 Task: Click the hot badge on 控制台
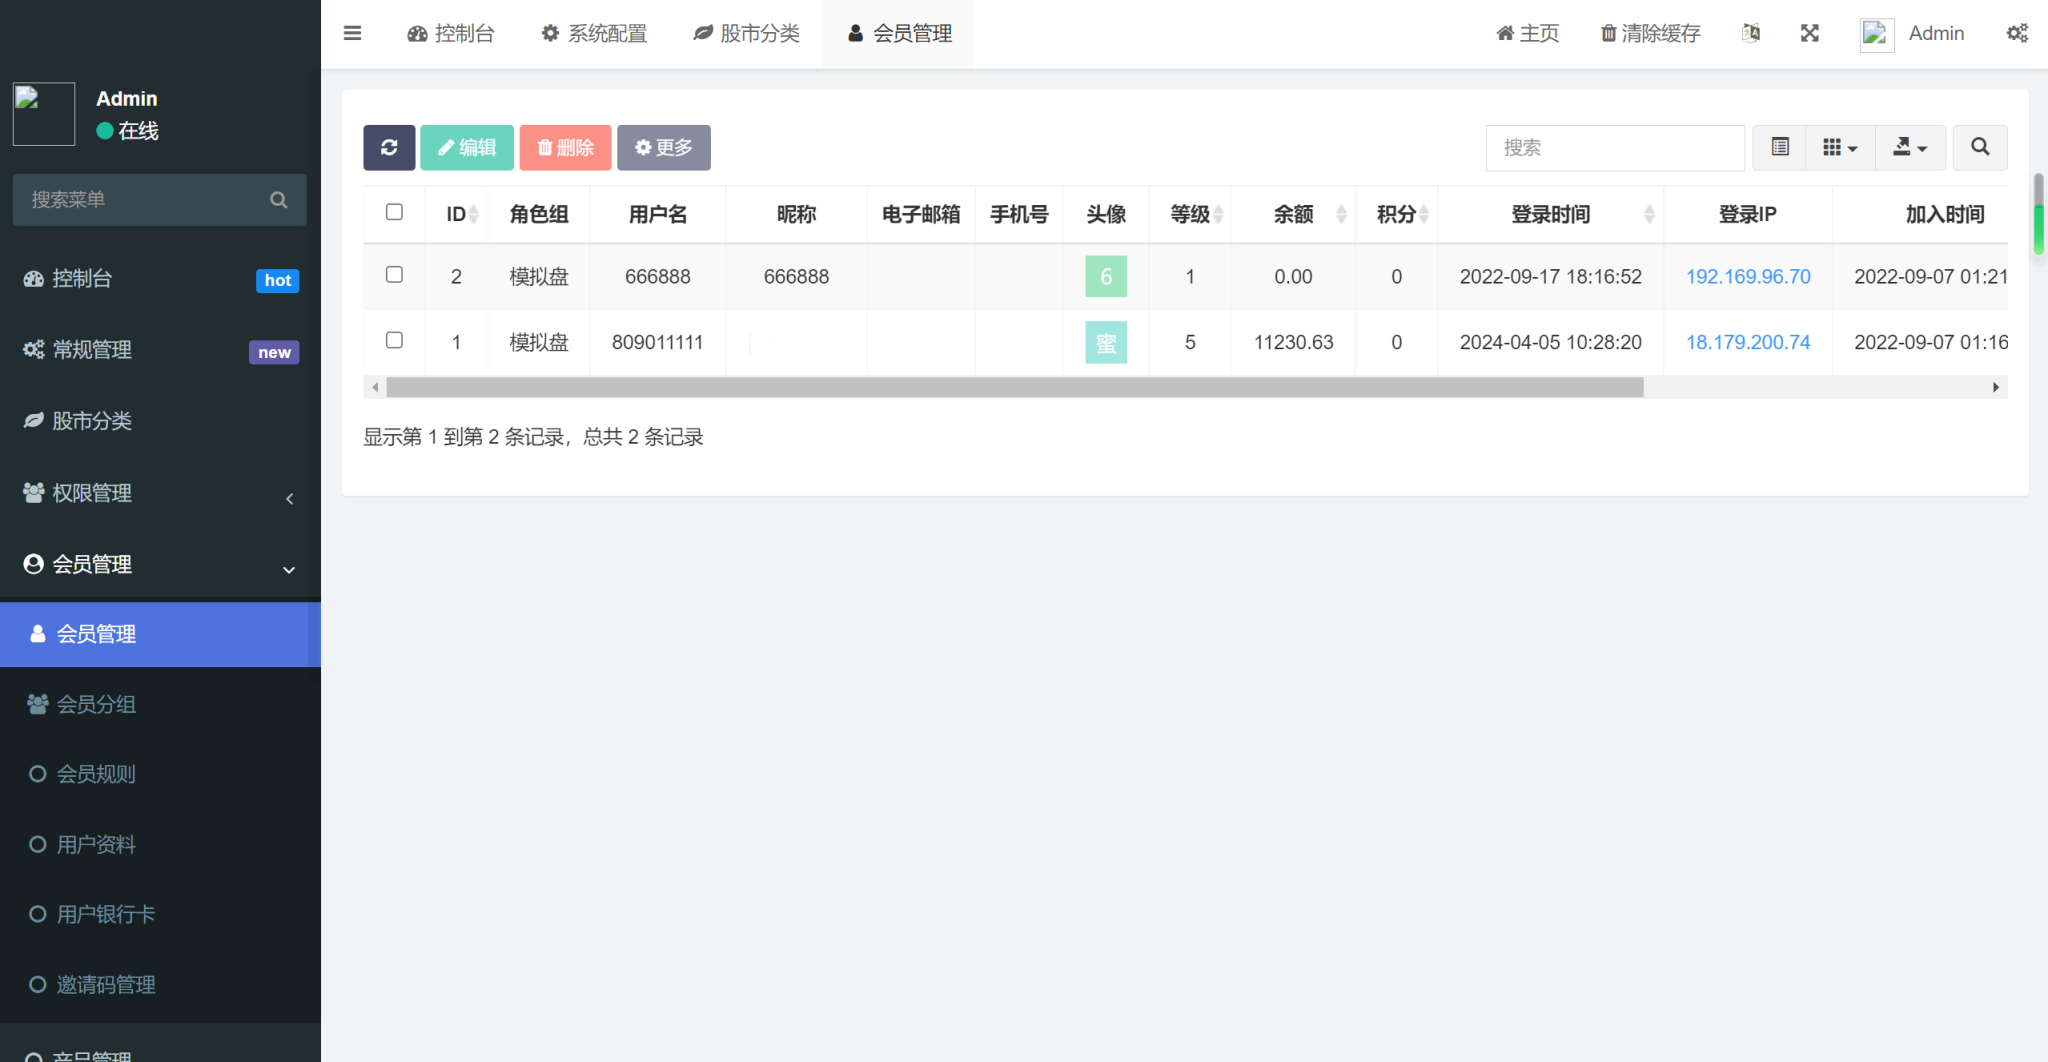point(278,281)
